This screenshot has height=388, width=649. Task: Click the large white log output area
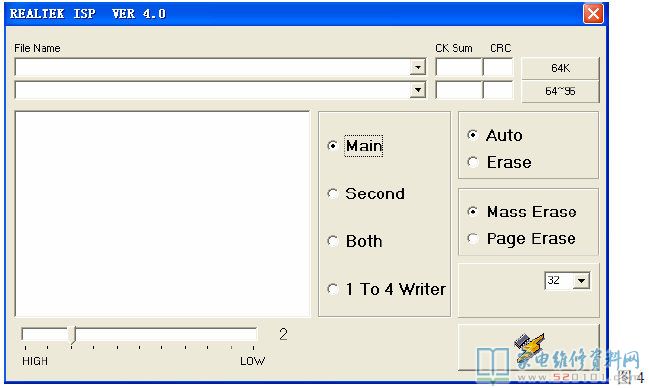tap(162, 214)
